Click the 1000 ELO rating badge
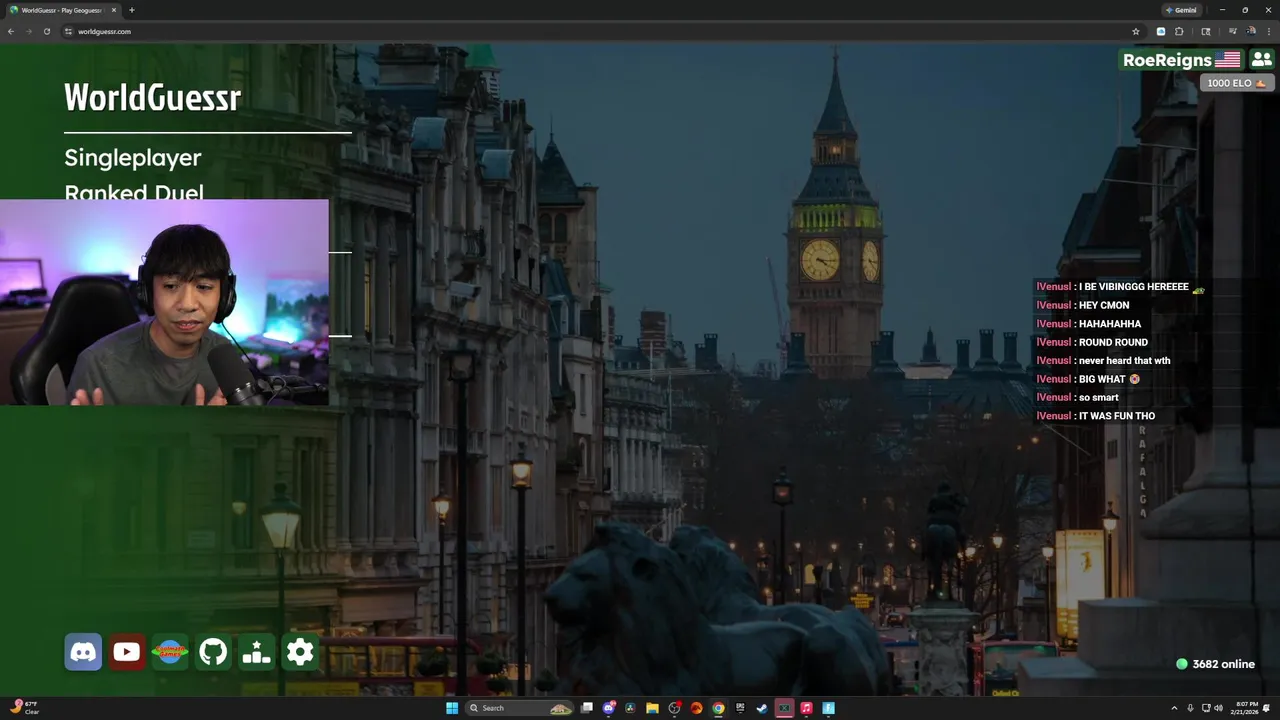 [x=1236, y=83]
